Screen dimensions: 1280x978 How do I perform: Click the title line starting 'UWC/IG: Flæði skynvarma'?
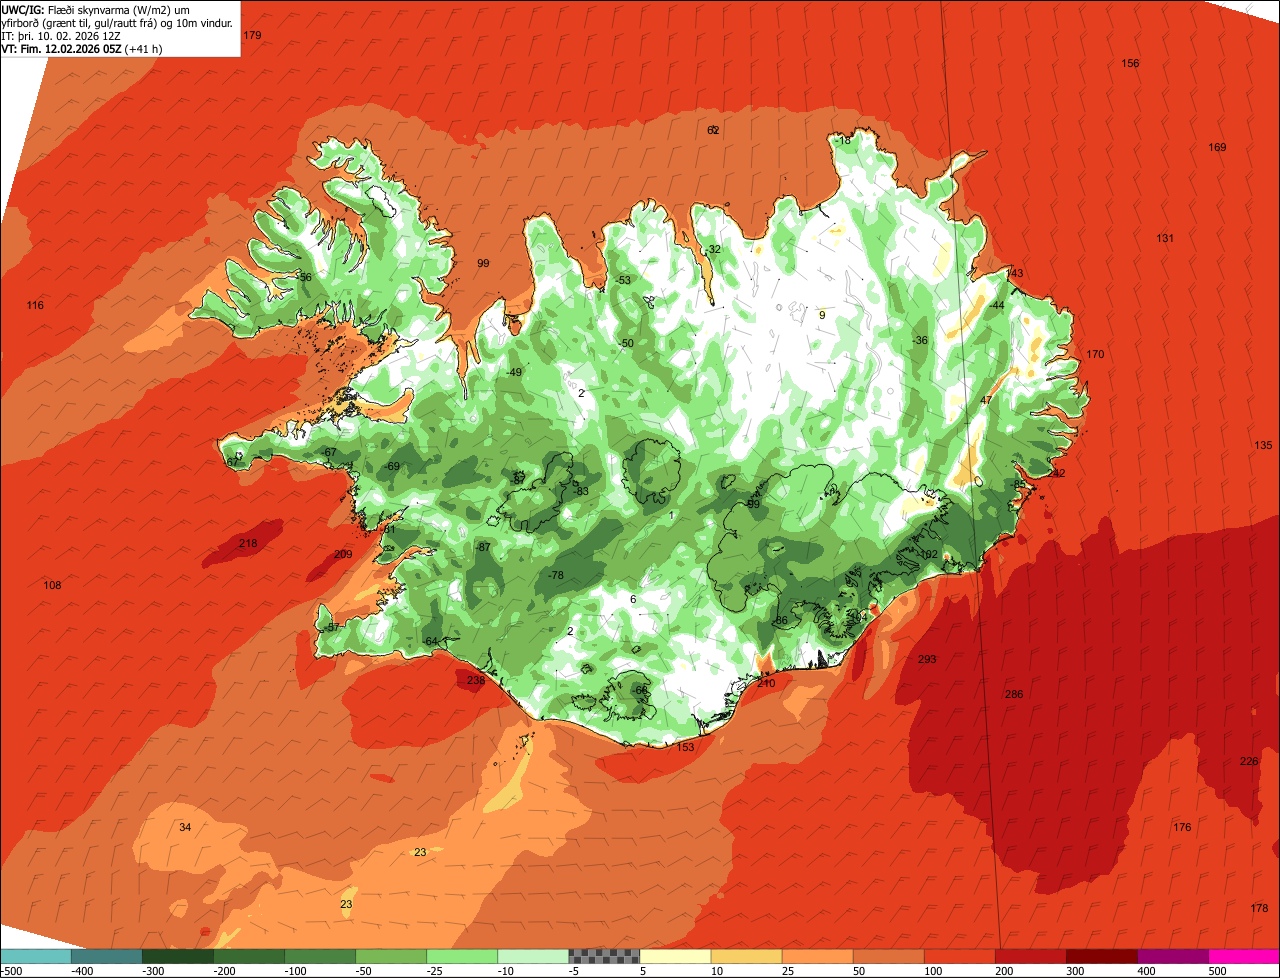tap(96, 9)
